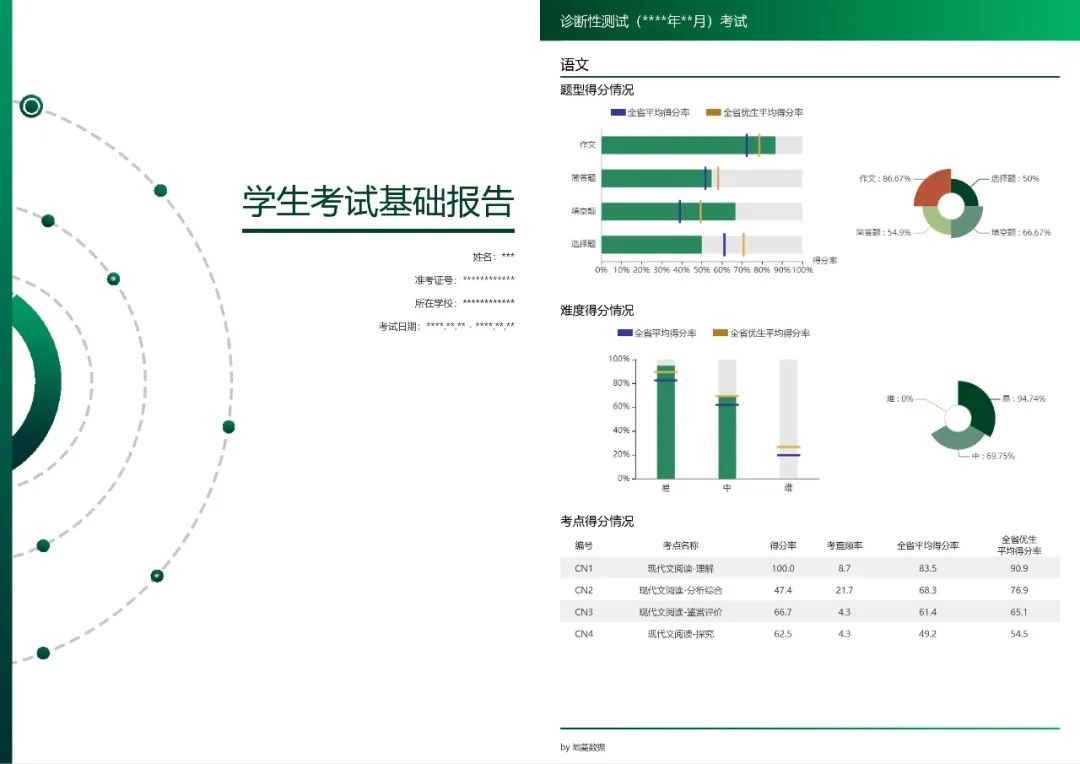The height and width of the screenshot is (764, 1080).
Task: Click the 作文 green horizontal bar
Action: [688, 145]
